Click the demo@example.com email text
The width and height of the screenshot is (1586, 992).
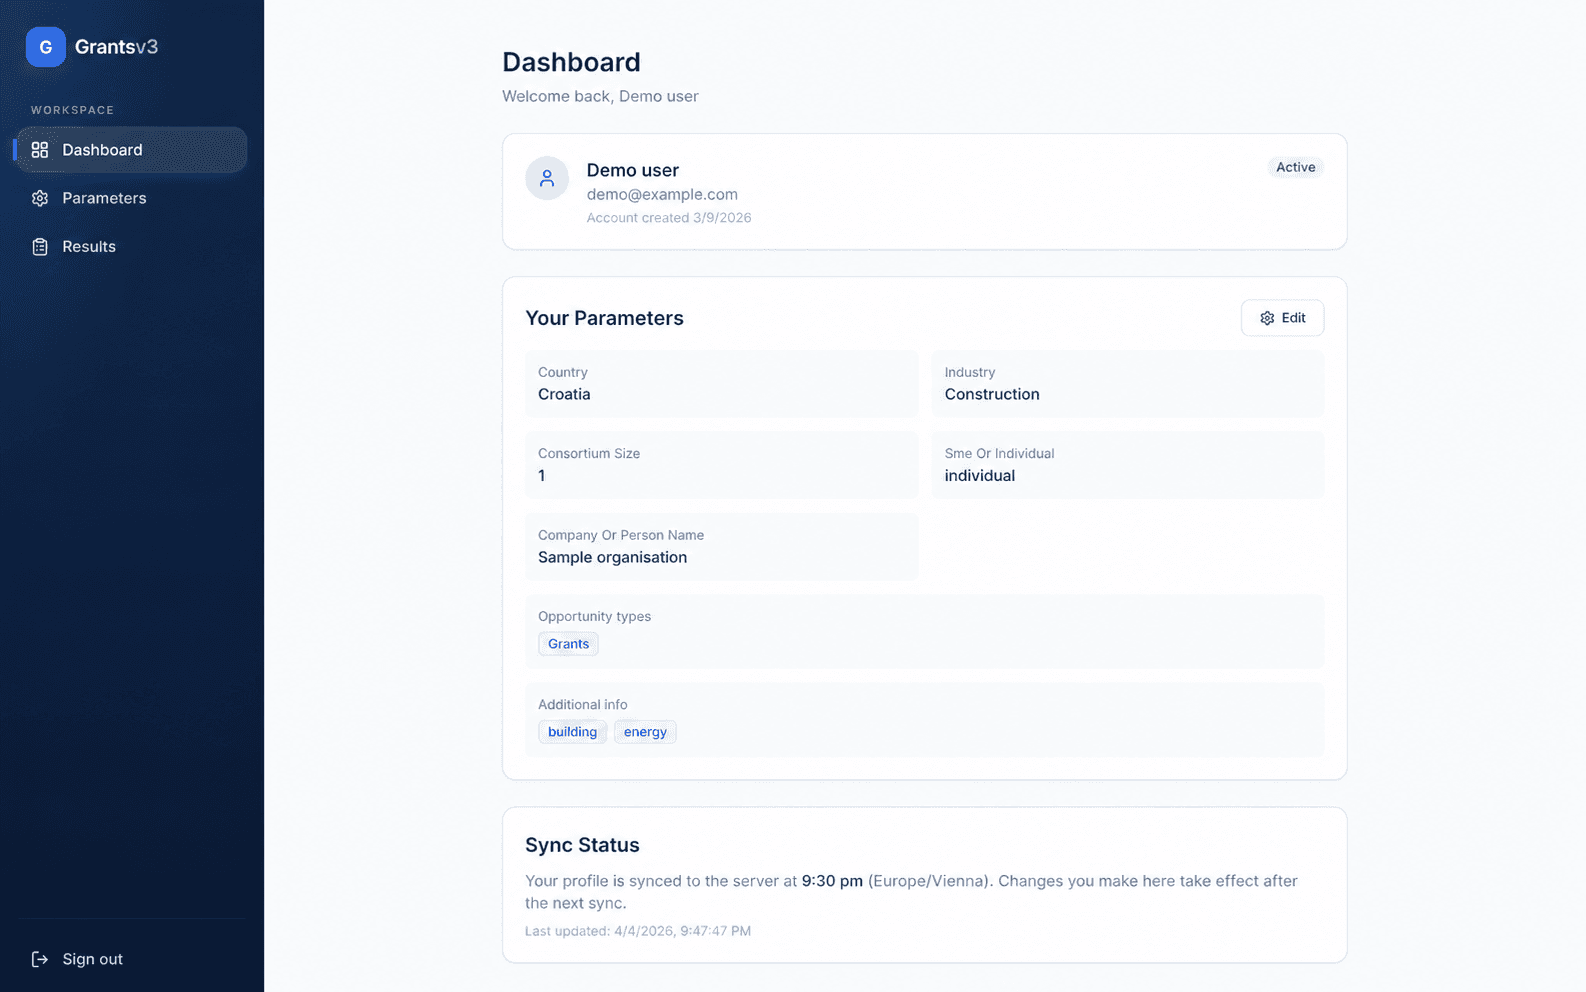(x=662, y=194)
